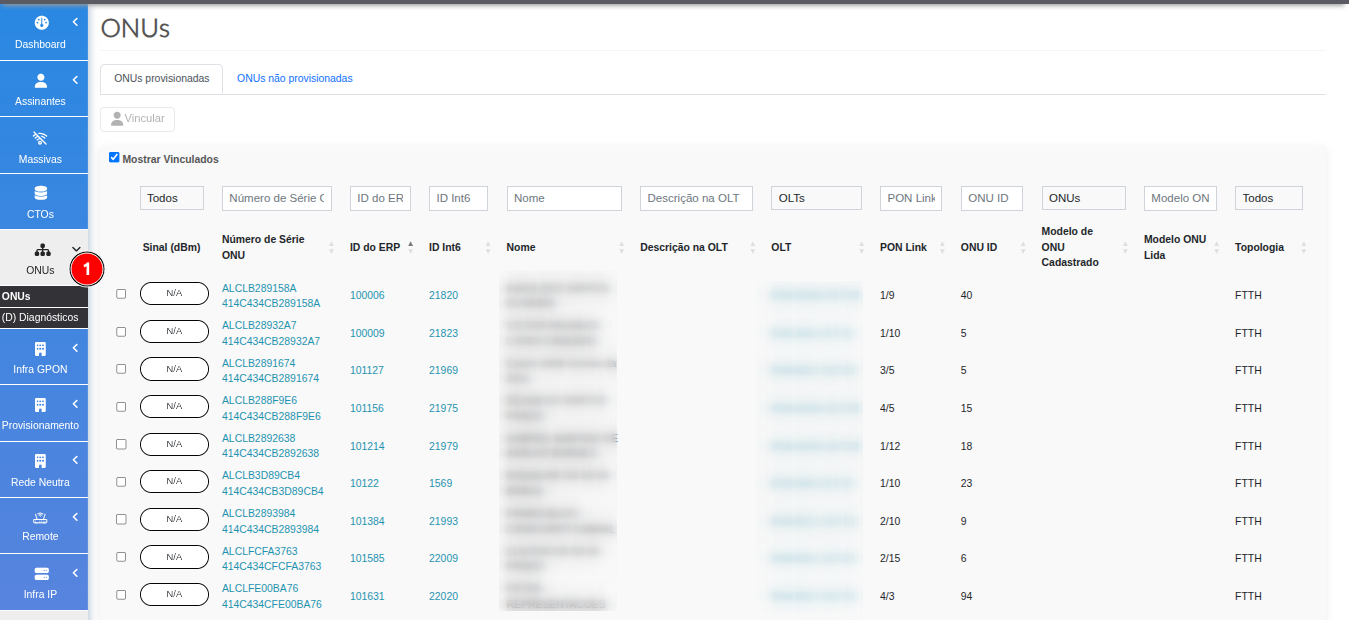Click sort arrows of PON Link column
Screen dimensions: 1349x620
941,247
